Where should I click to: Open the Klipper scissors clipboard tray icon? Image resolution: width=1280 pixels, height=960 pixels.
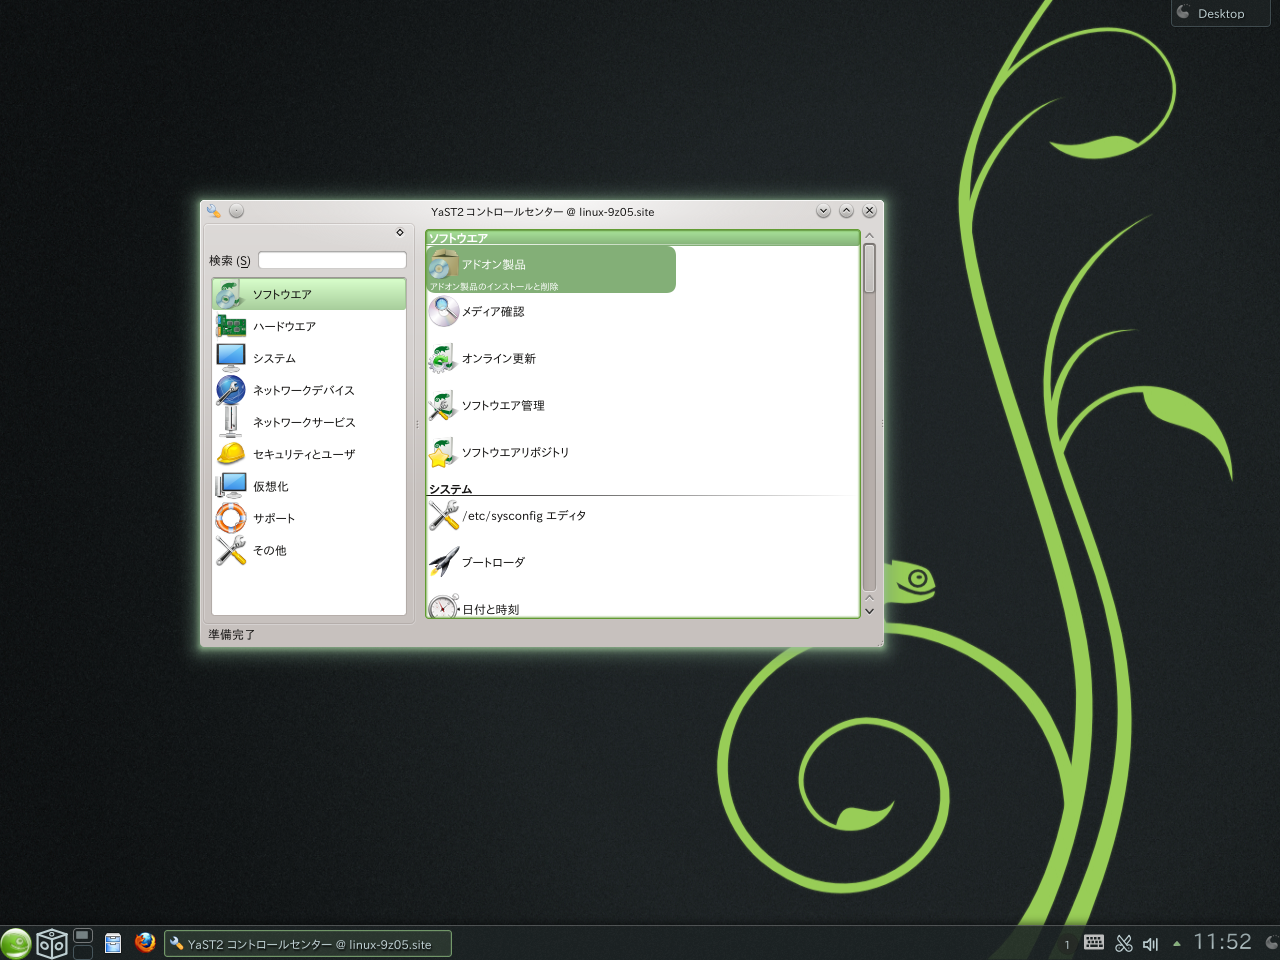tap(1124, 943)
